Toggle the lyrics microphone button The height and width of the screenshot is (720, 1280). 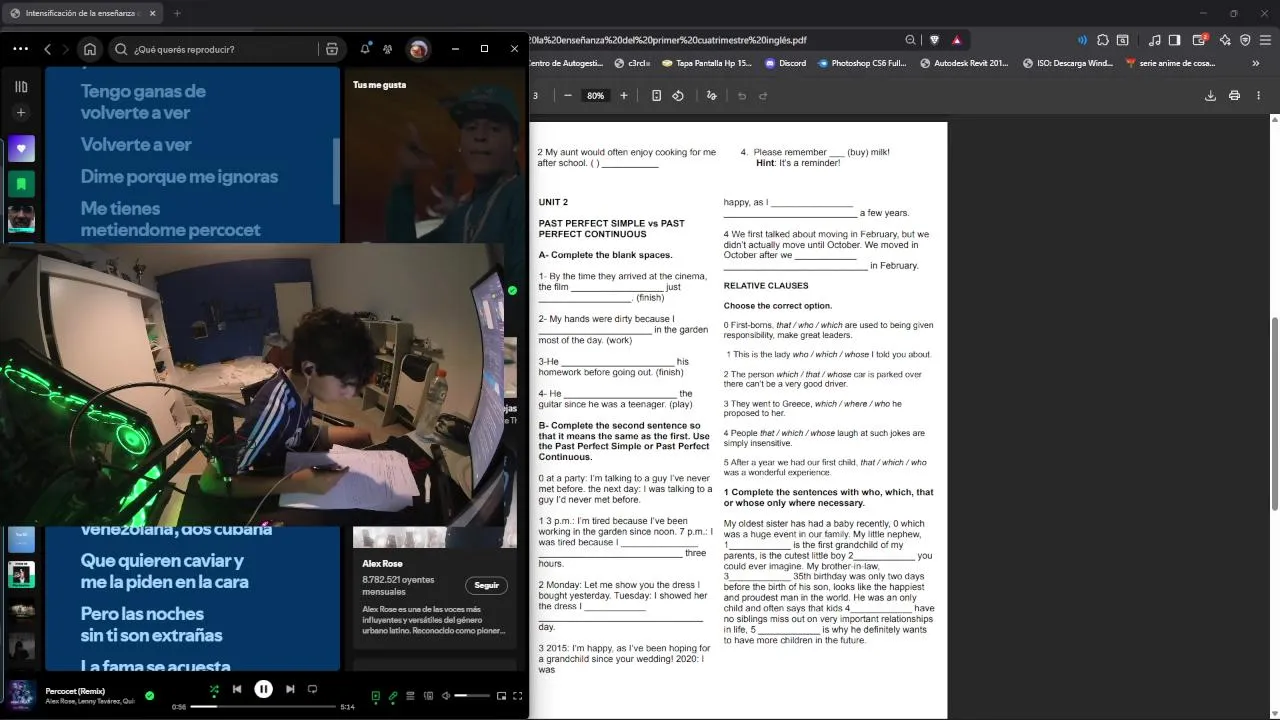coord(393,696)
